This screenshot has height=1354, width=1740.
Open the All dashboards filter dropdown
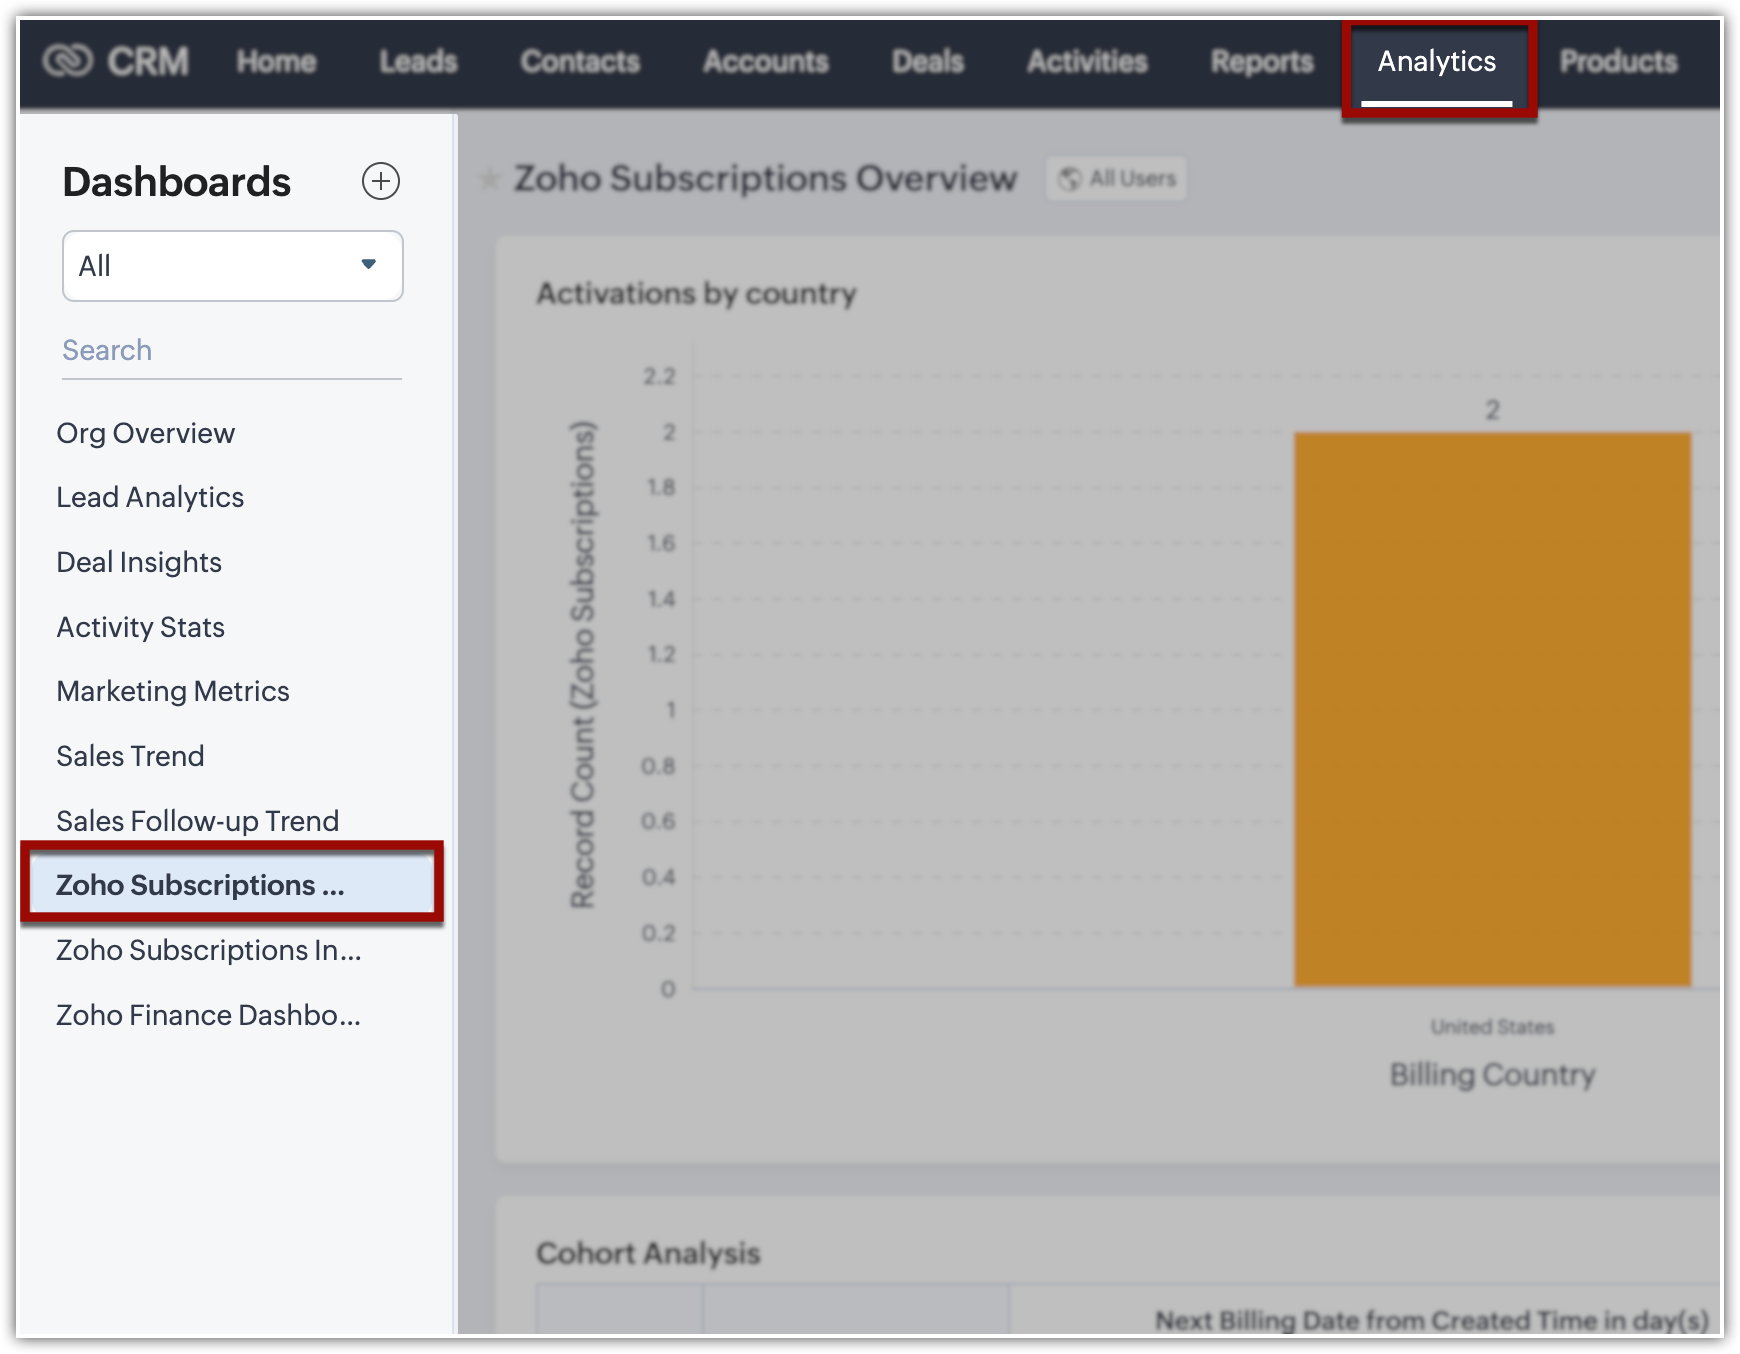coord(232,266)
